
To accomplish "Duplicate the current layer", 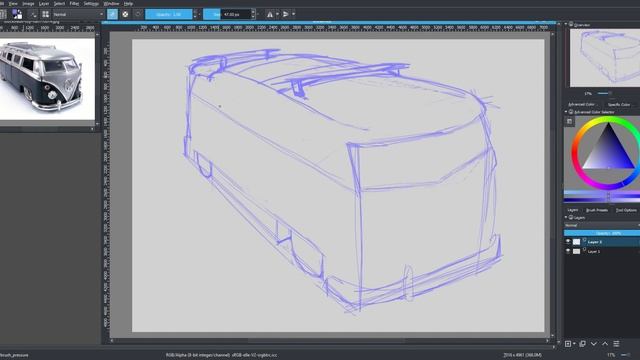I will [582, 344].
